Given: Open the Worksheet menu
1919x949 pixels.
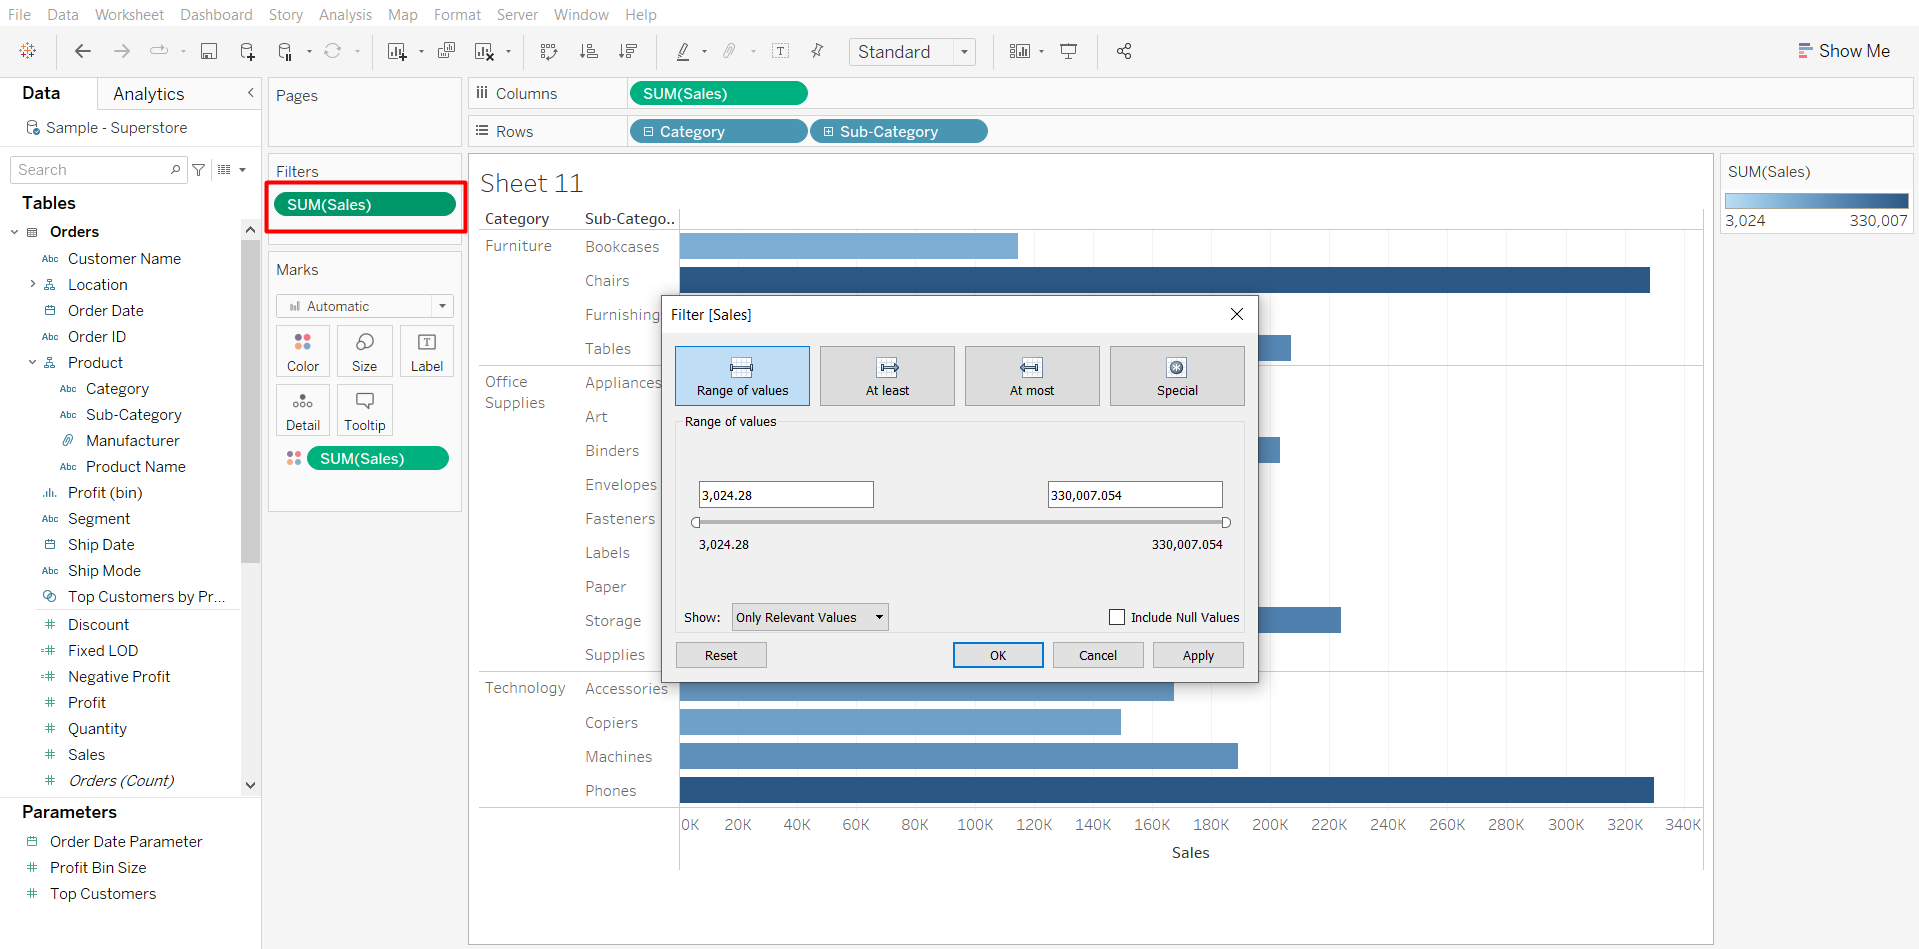Looking at the screenshot, I should (x=129, y=15).
